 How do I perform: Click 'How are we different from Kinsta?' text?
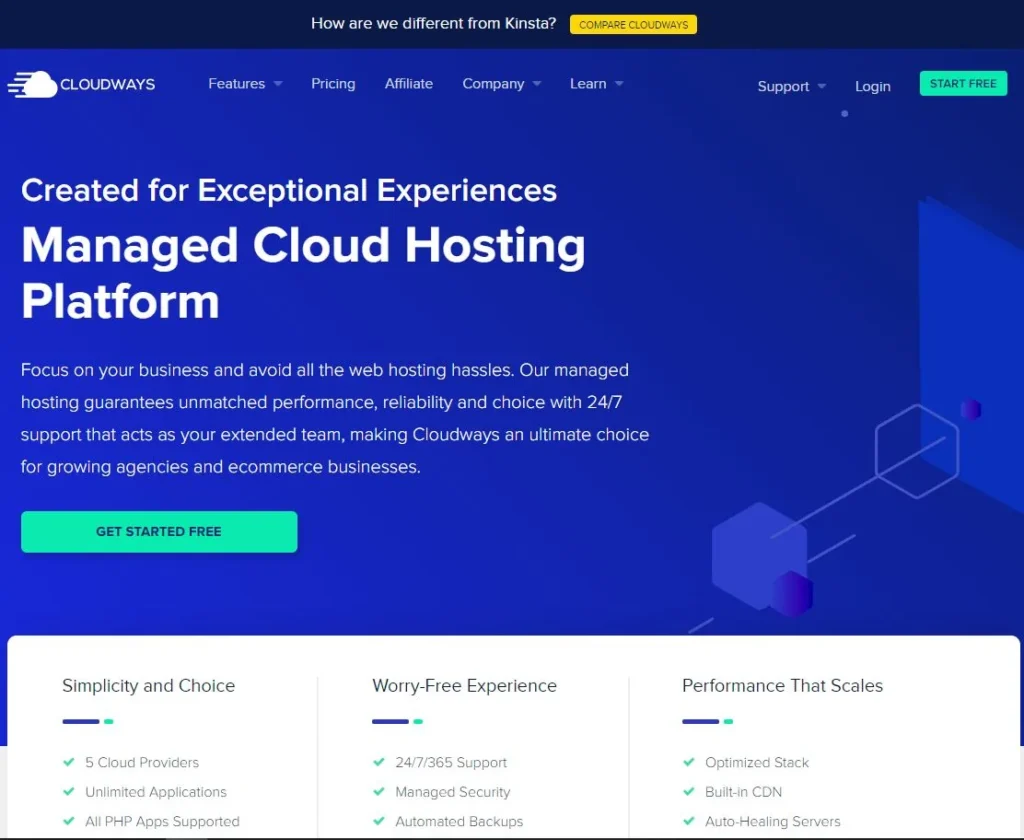click(434, 24)
